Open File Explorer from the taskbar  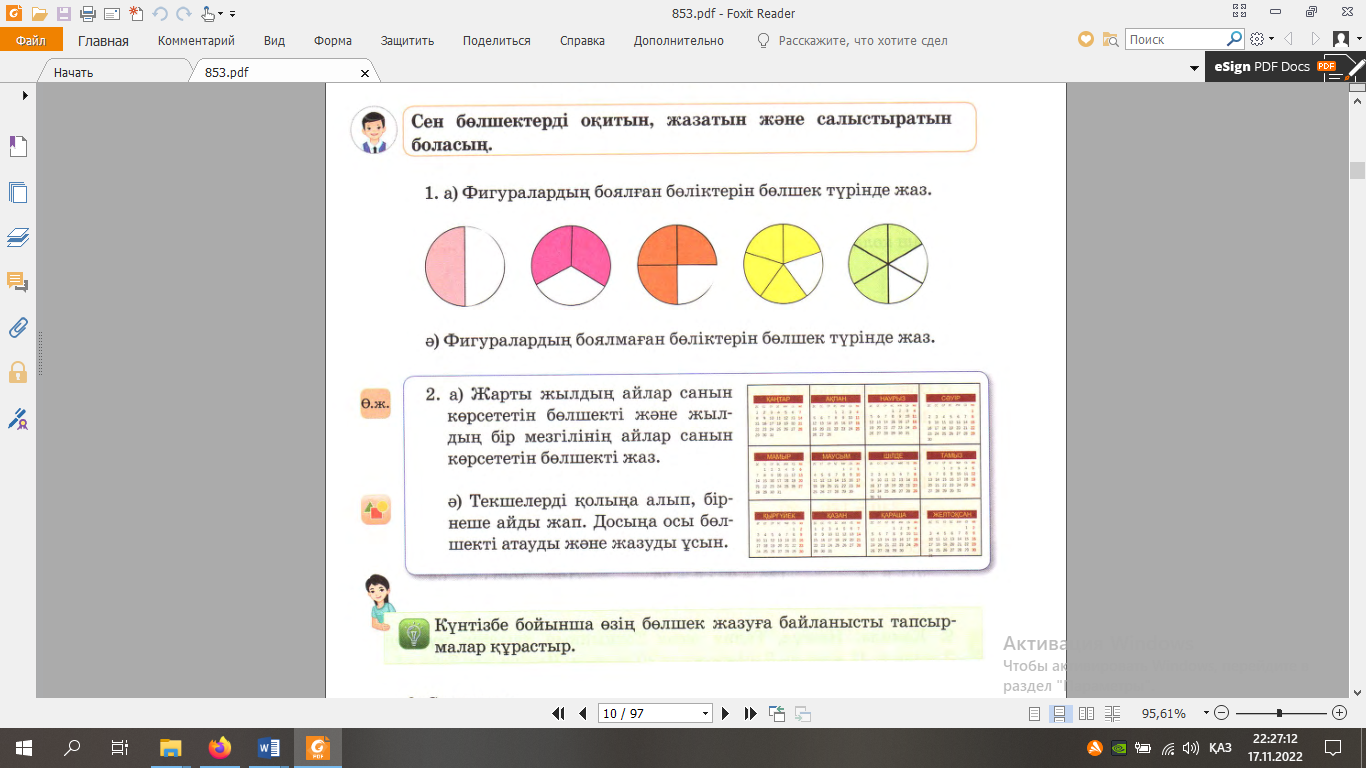[170, 747]
